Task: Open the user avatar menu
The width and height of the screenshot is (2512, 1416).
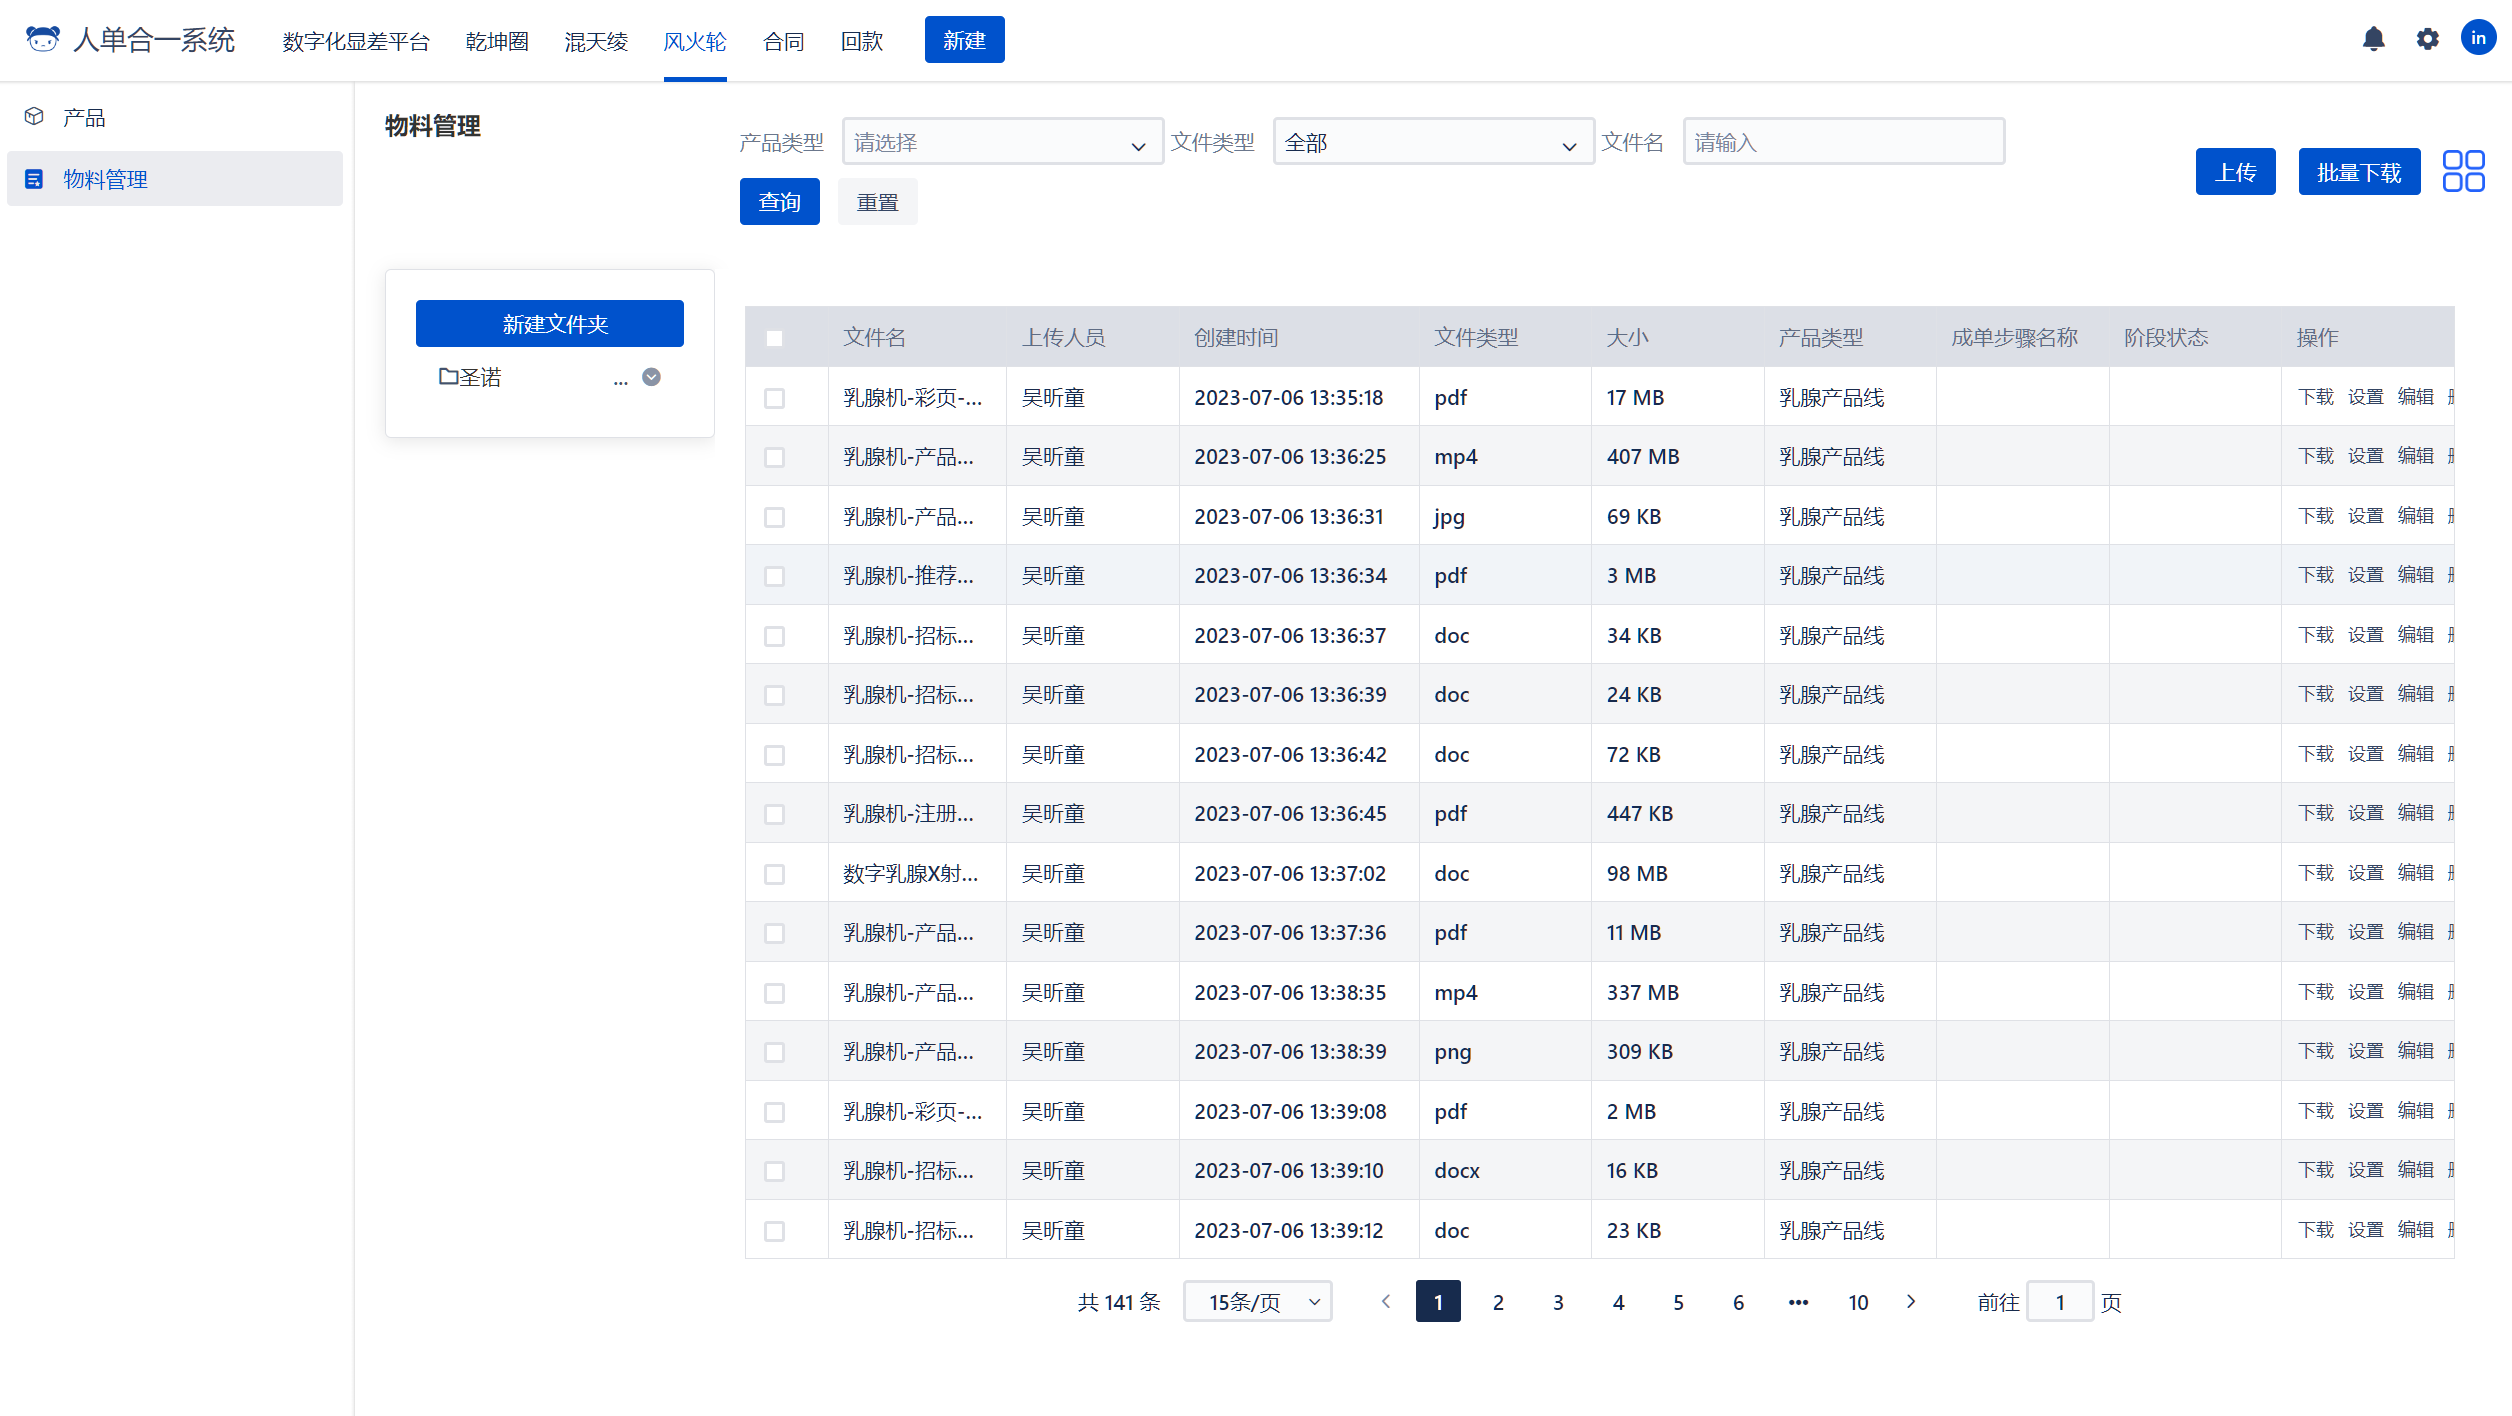Action: point(2478,39)
